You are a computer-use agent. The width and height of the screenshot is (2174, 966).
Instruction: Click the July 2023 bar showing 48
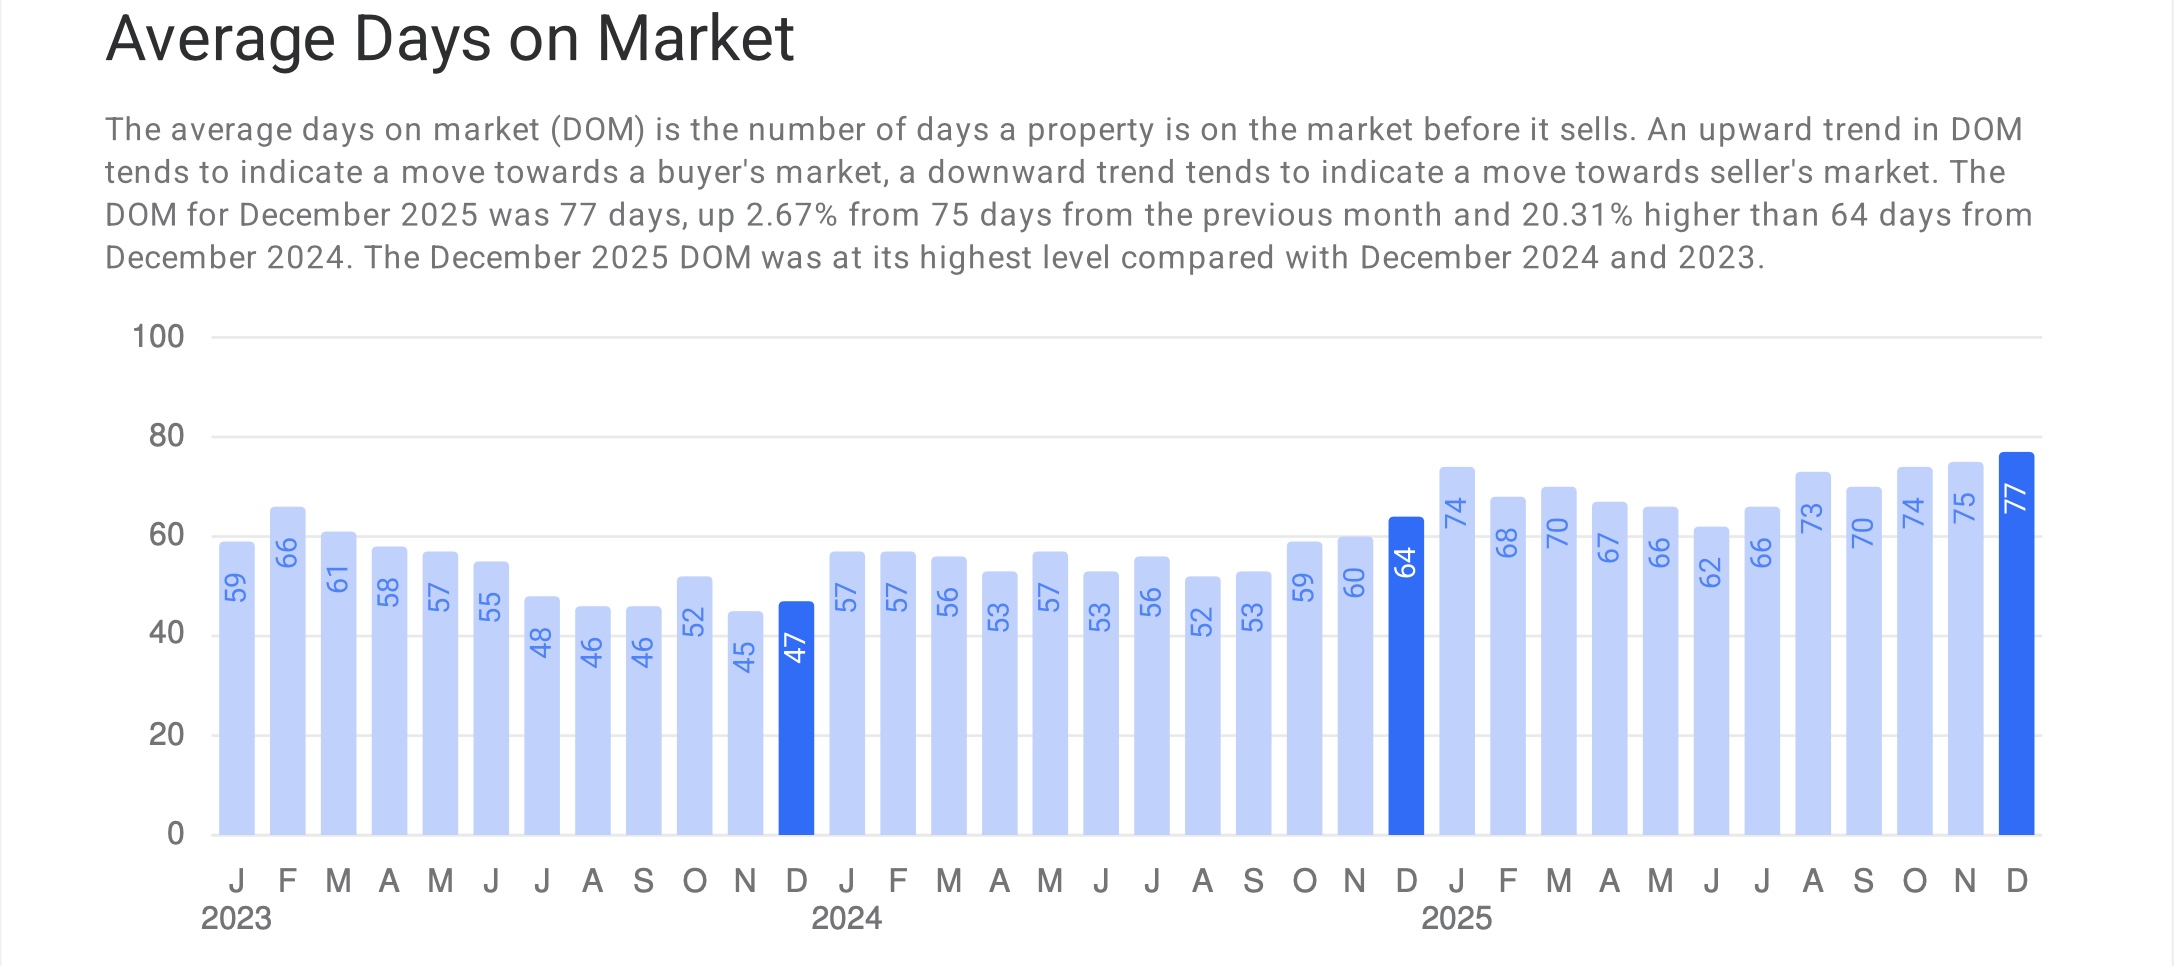542,716
